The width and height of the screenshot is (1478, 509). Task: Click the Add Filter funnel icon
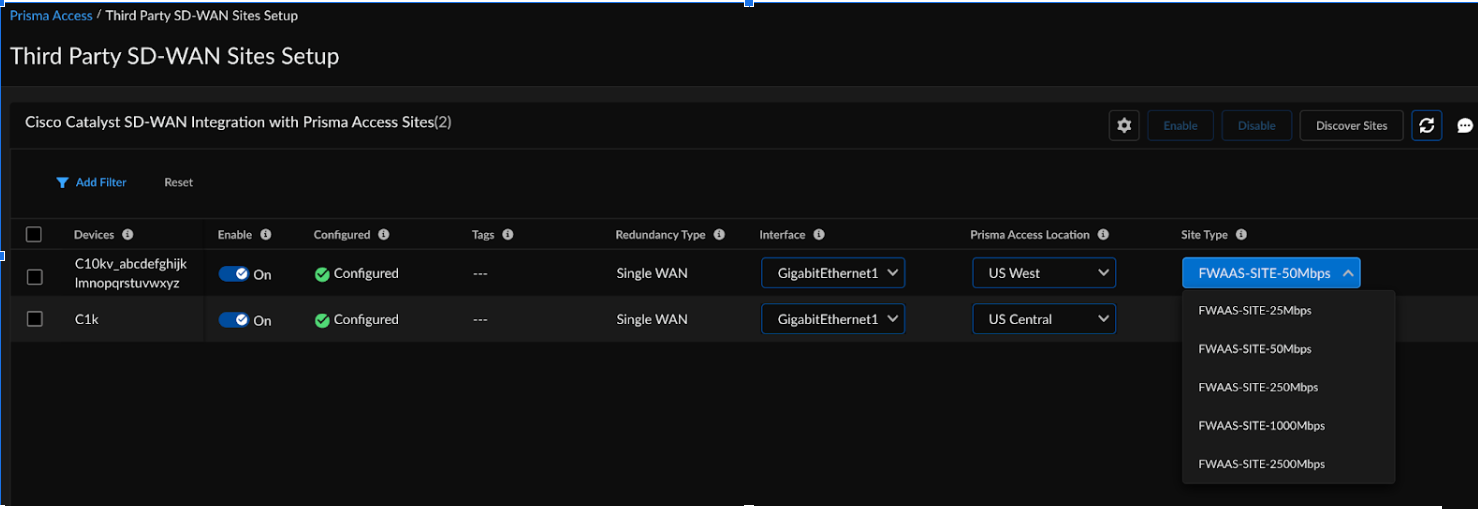(62, 183)
